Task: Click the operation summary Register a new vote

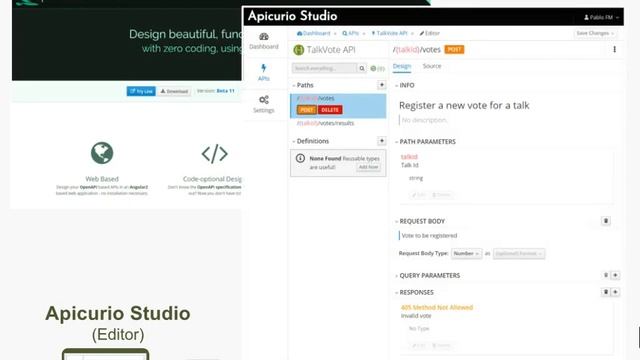Action: [464, 105]
